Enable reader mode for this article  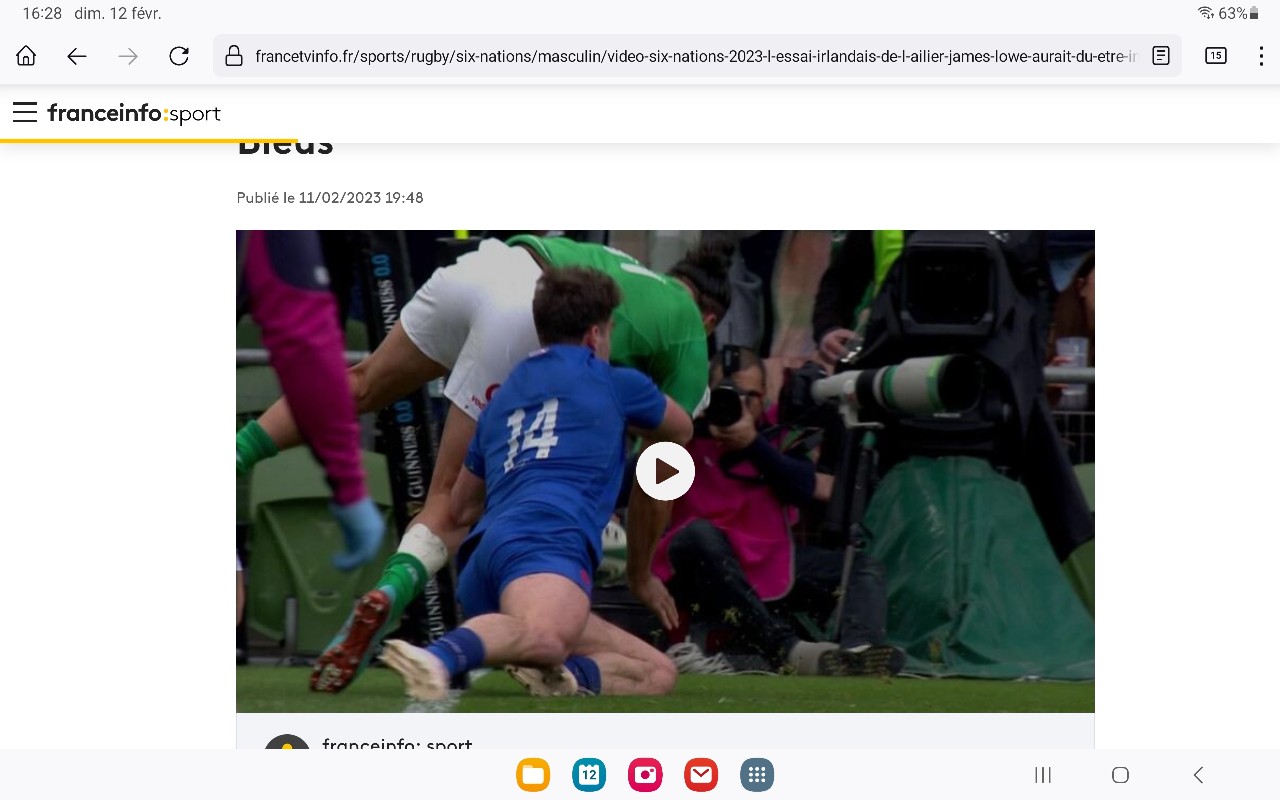pyautogui.click(x=1161, y=56)
